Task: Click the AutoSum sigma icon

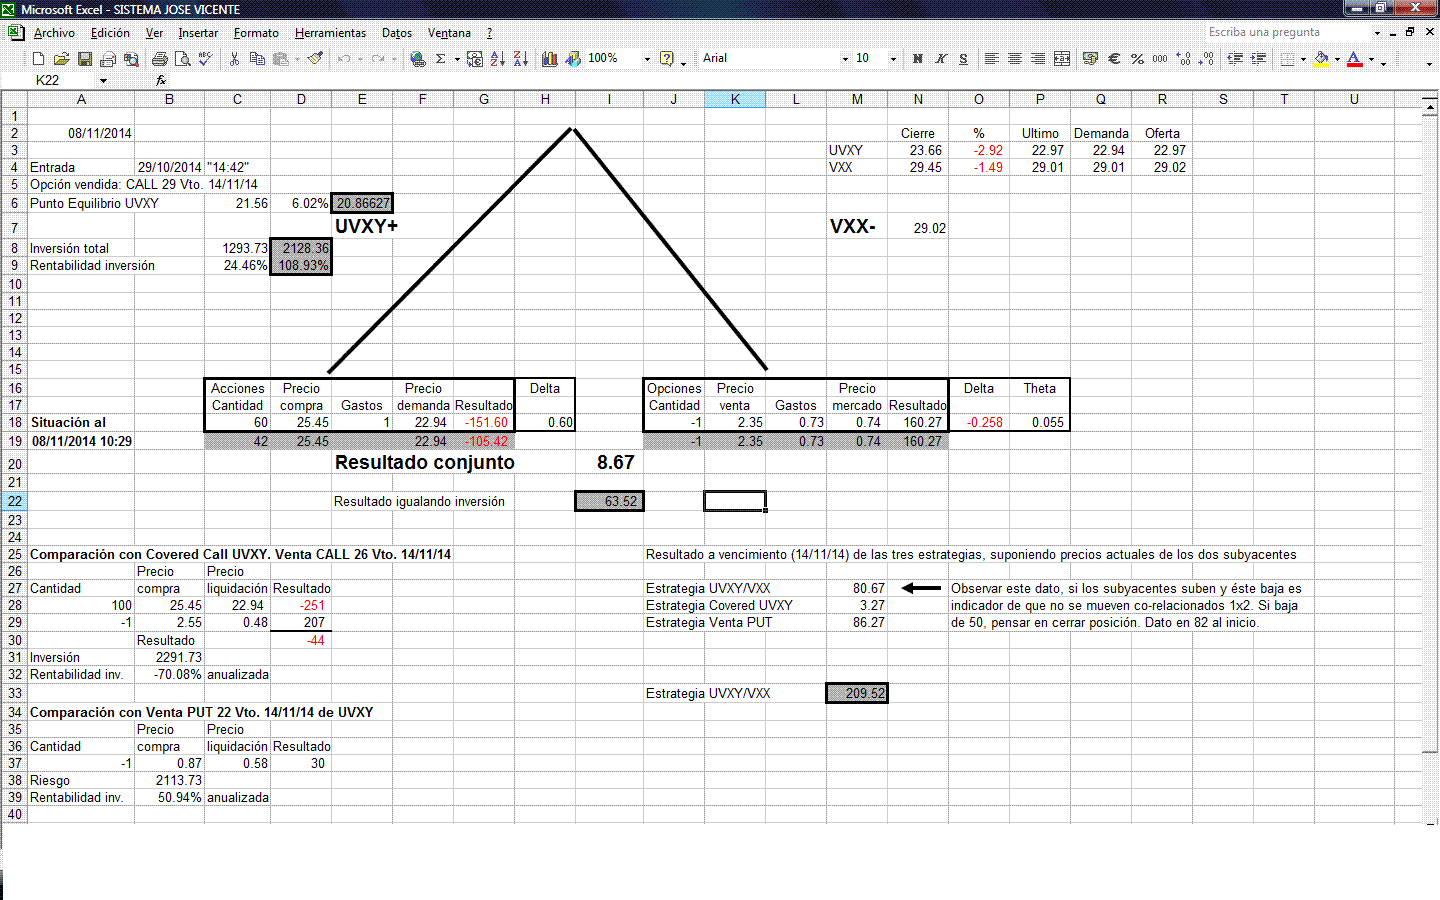Action: coord(440,59)
